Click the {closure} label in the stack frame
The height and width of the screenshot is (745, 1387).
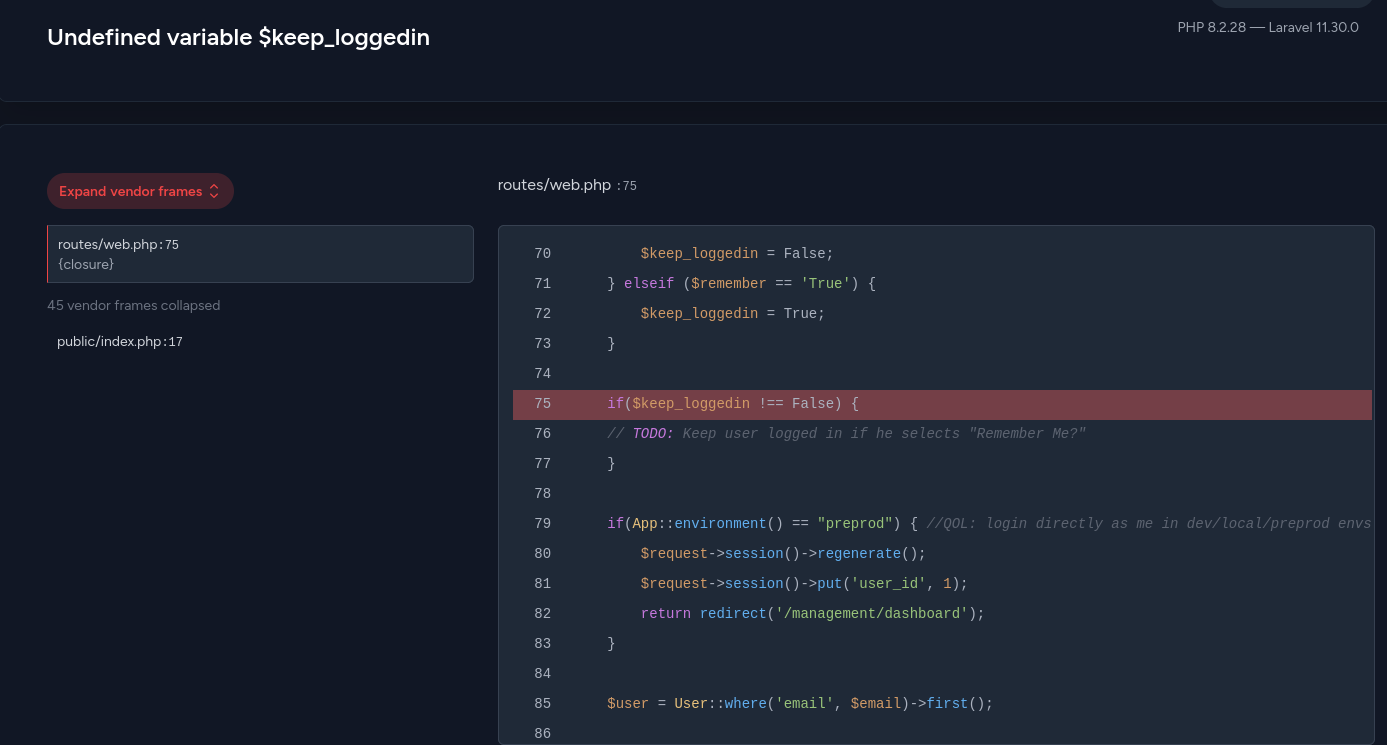click(86, 265)
